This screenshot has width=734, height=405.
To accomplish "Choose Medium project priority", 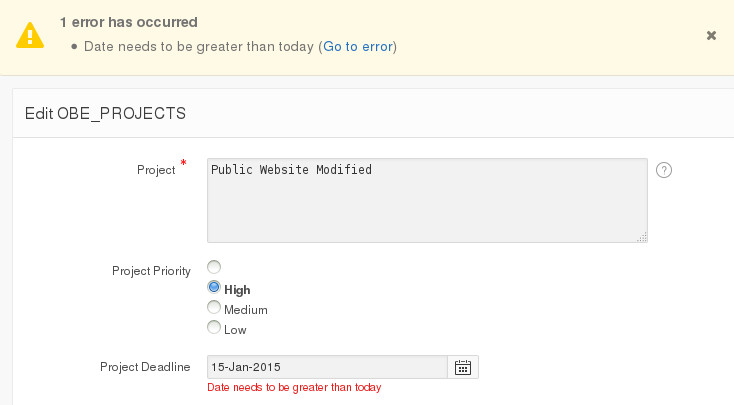I will 213,308.
